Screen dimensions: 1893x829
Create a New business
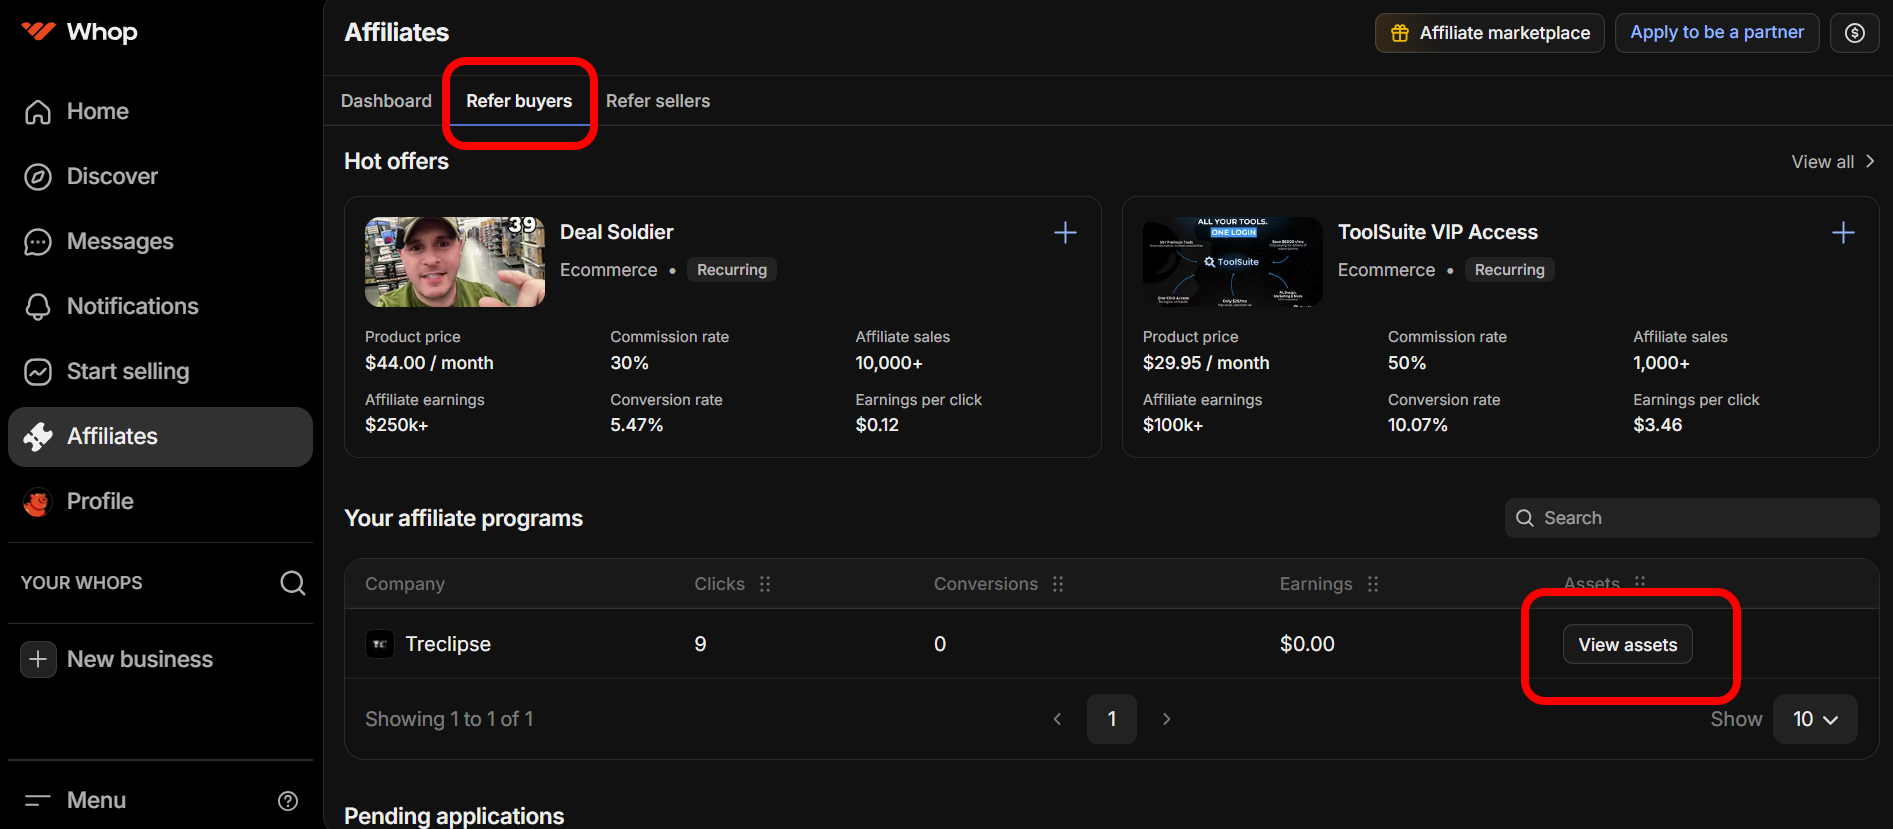pyautogui.click(x=117, y=659)
